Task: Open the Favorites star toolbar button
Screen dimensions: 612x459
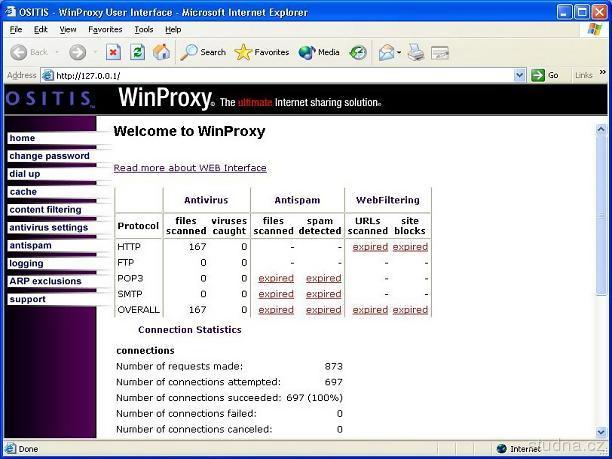Action: pyautogui.click(x=261, y=52)
